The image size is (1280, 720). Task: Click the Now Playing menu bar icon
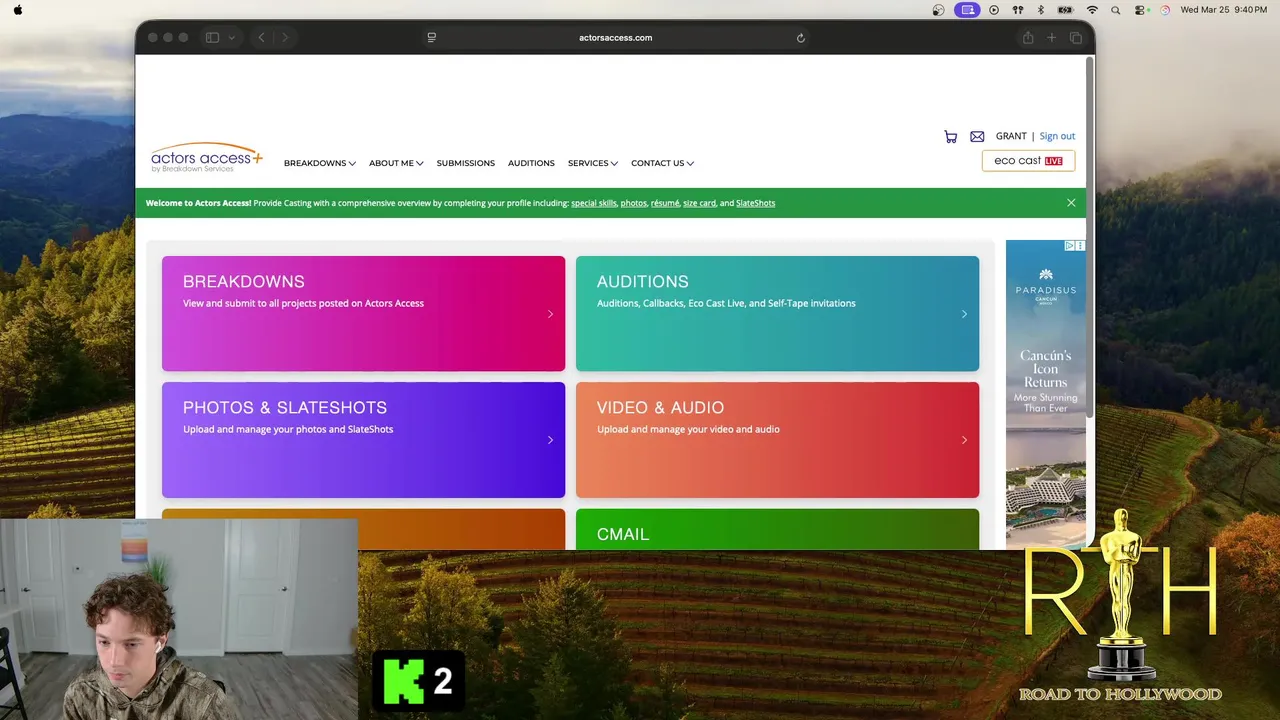(x=993, y=10)
